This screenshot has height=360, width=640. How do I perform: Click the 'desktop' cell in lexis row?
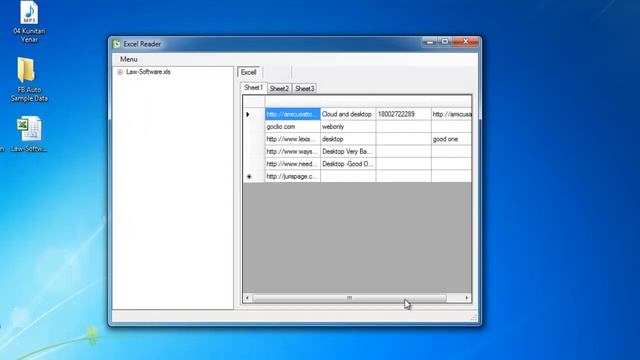point(348,139)
